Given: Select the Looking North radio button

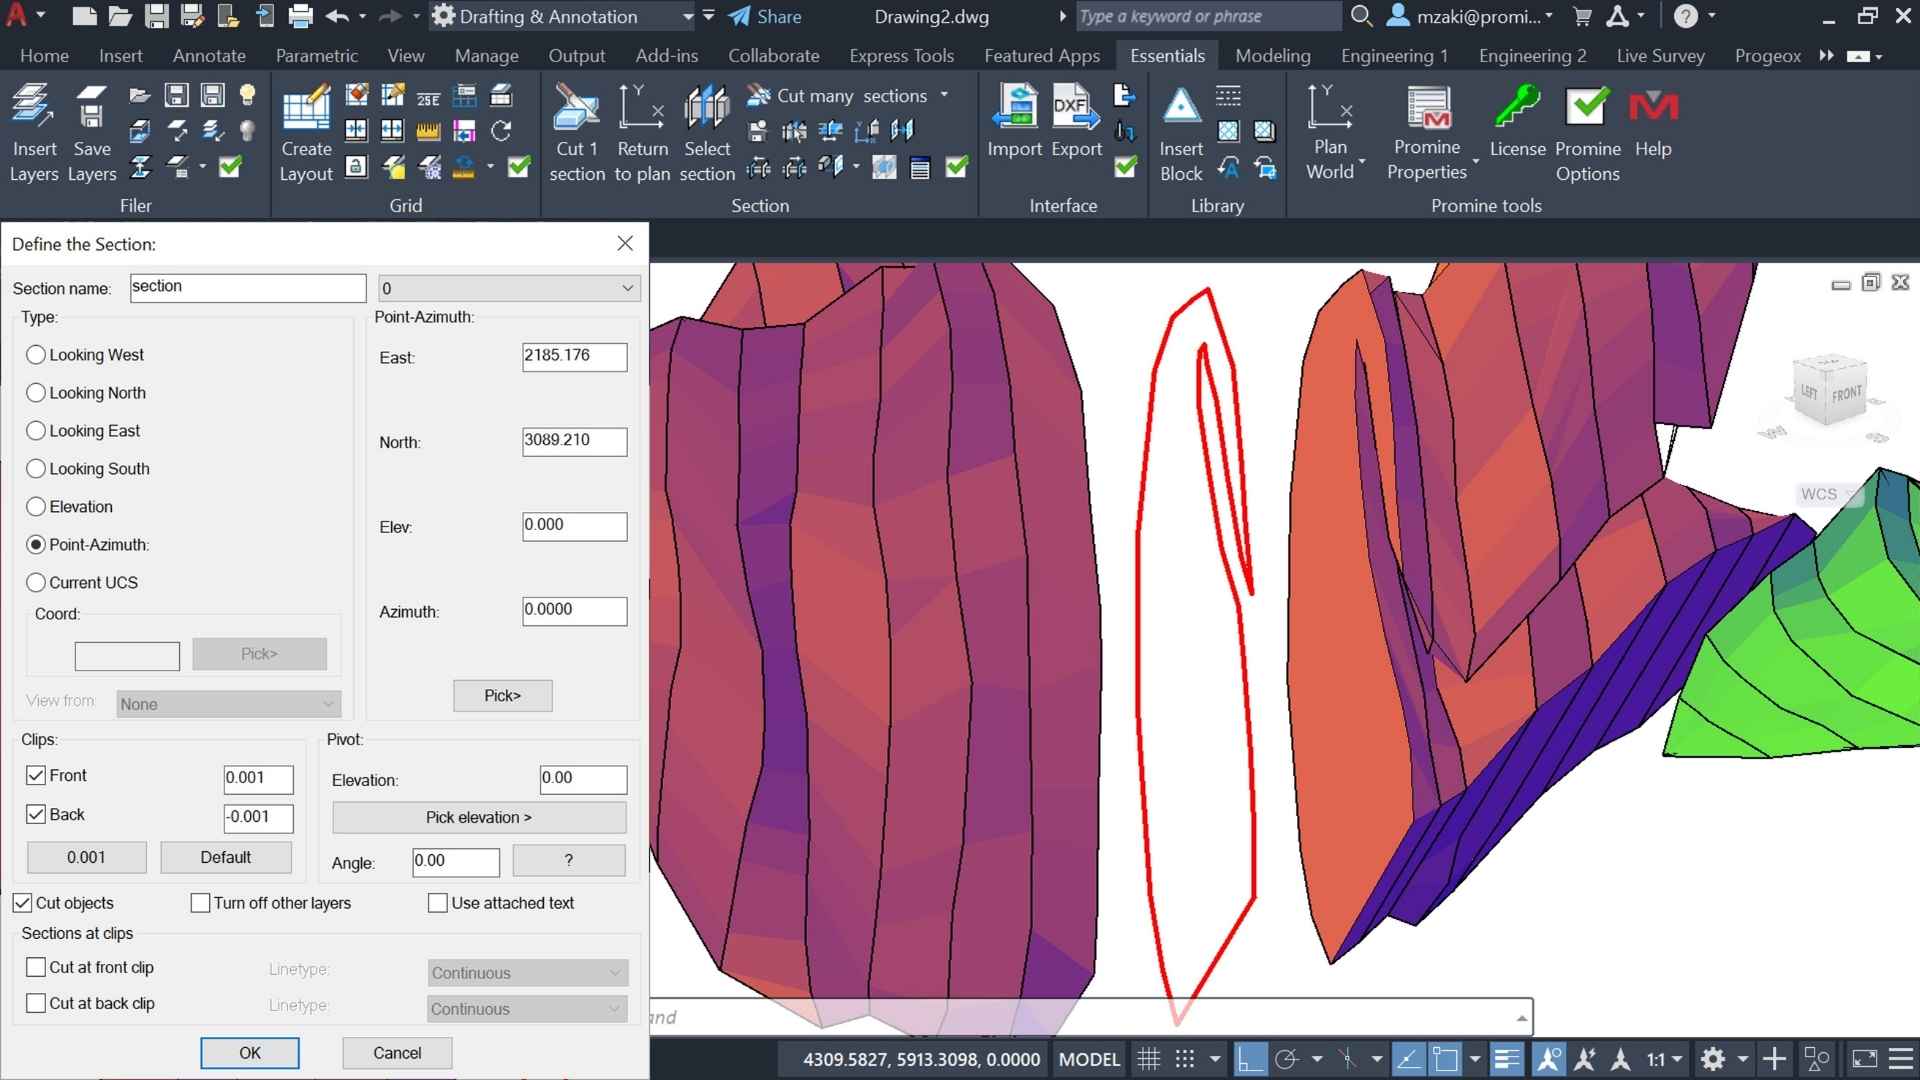Looking at the screenshot, I should [36, 393].
